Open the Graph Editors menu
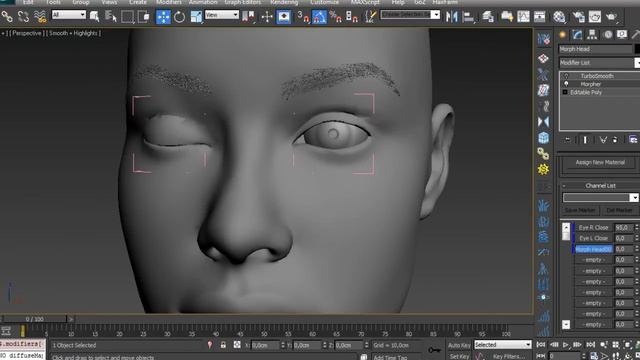640x360 pixels. 243,2
